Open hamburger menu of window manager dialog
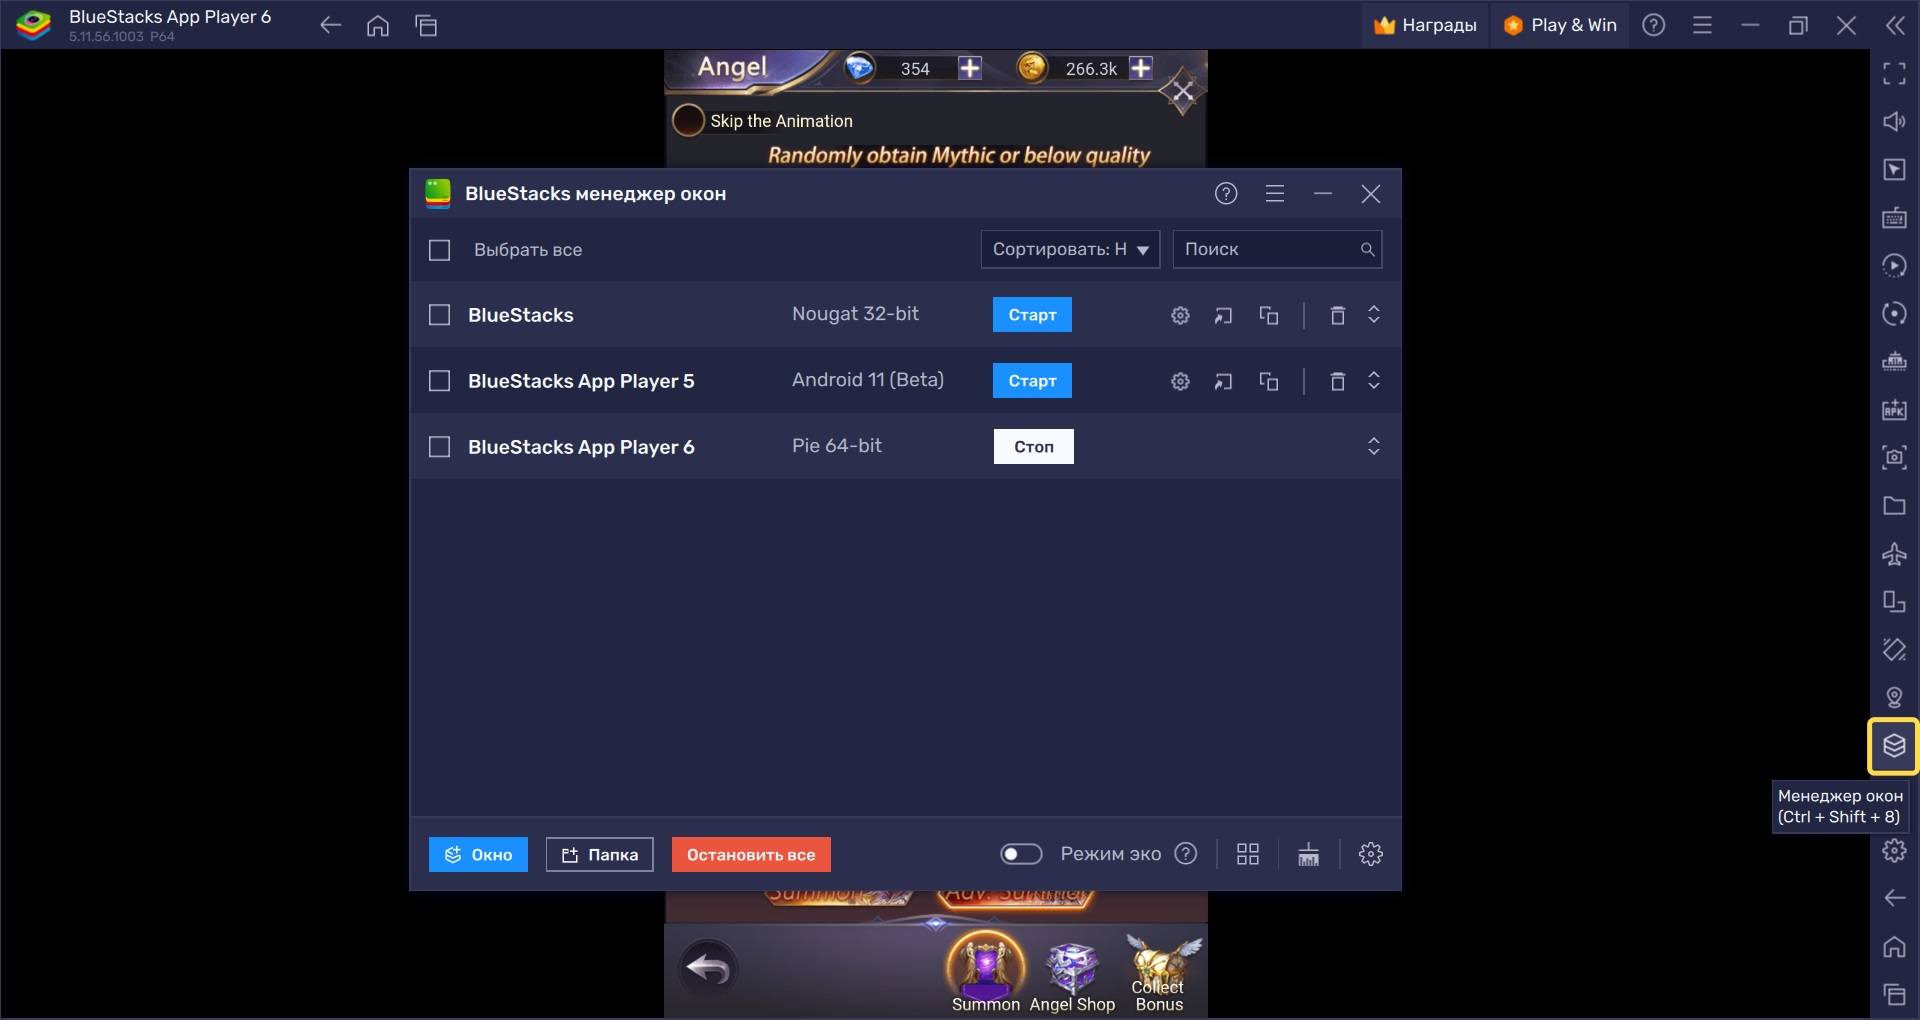The height and width of the screenshot is (1020, 1920). pos(1275,194)
